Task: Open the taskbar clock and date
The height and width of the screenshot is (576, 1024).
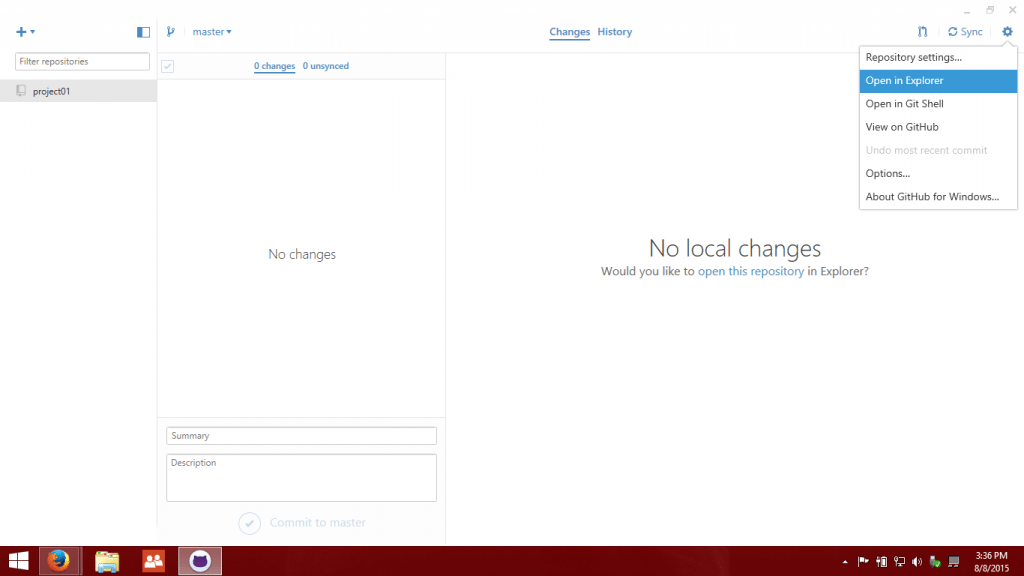Action: click(991, 562)
